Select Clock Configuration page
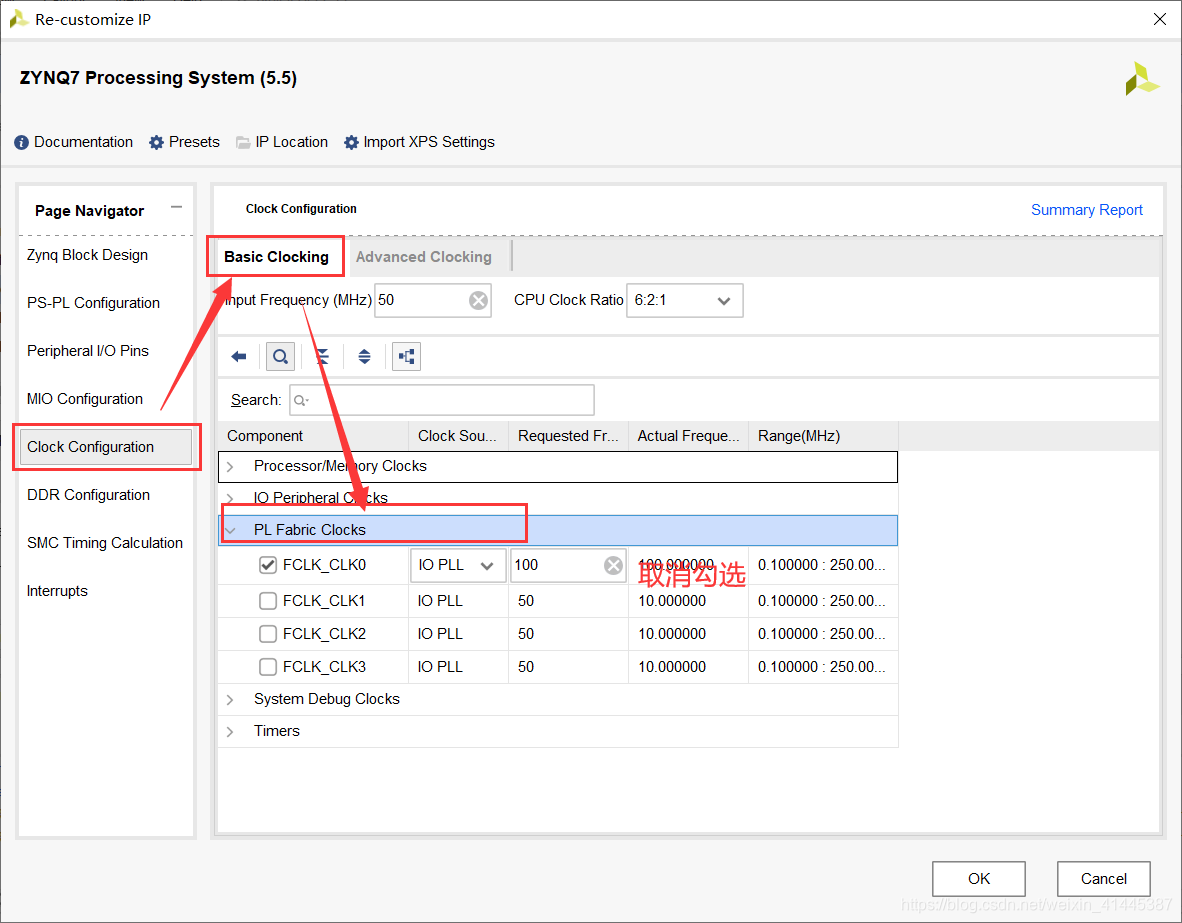1182x923 pixels. 106,447
